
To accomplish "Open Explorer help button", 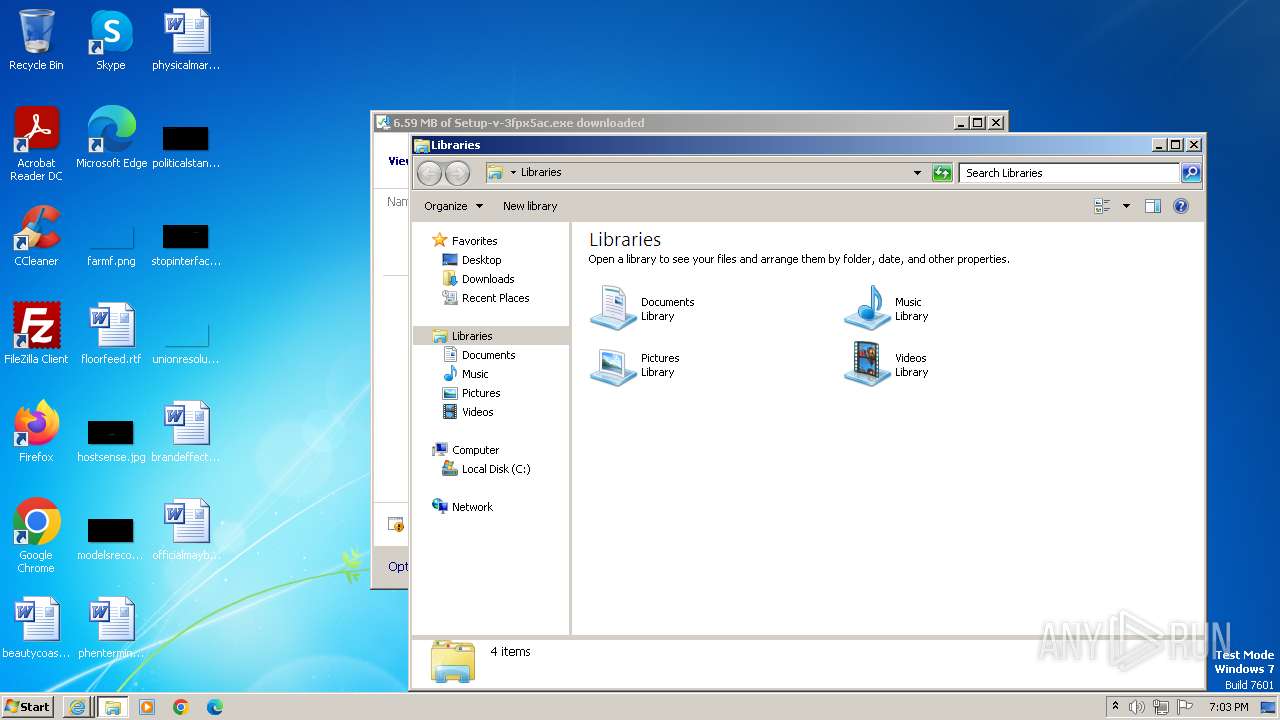I will [x=1180, y=206].
